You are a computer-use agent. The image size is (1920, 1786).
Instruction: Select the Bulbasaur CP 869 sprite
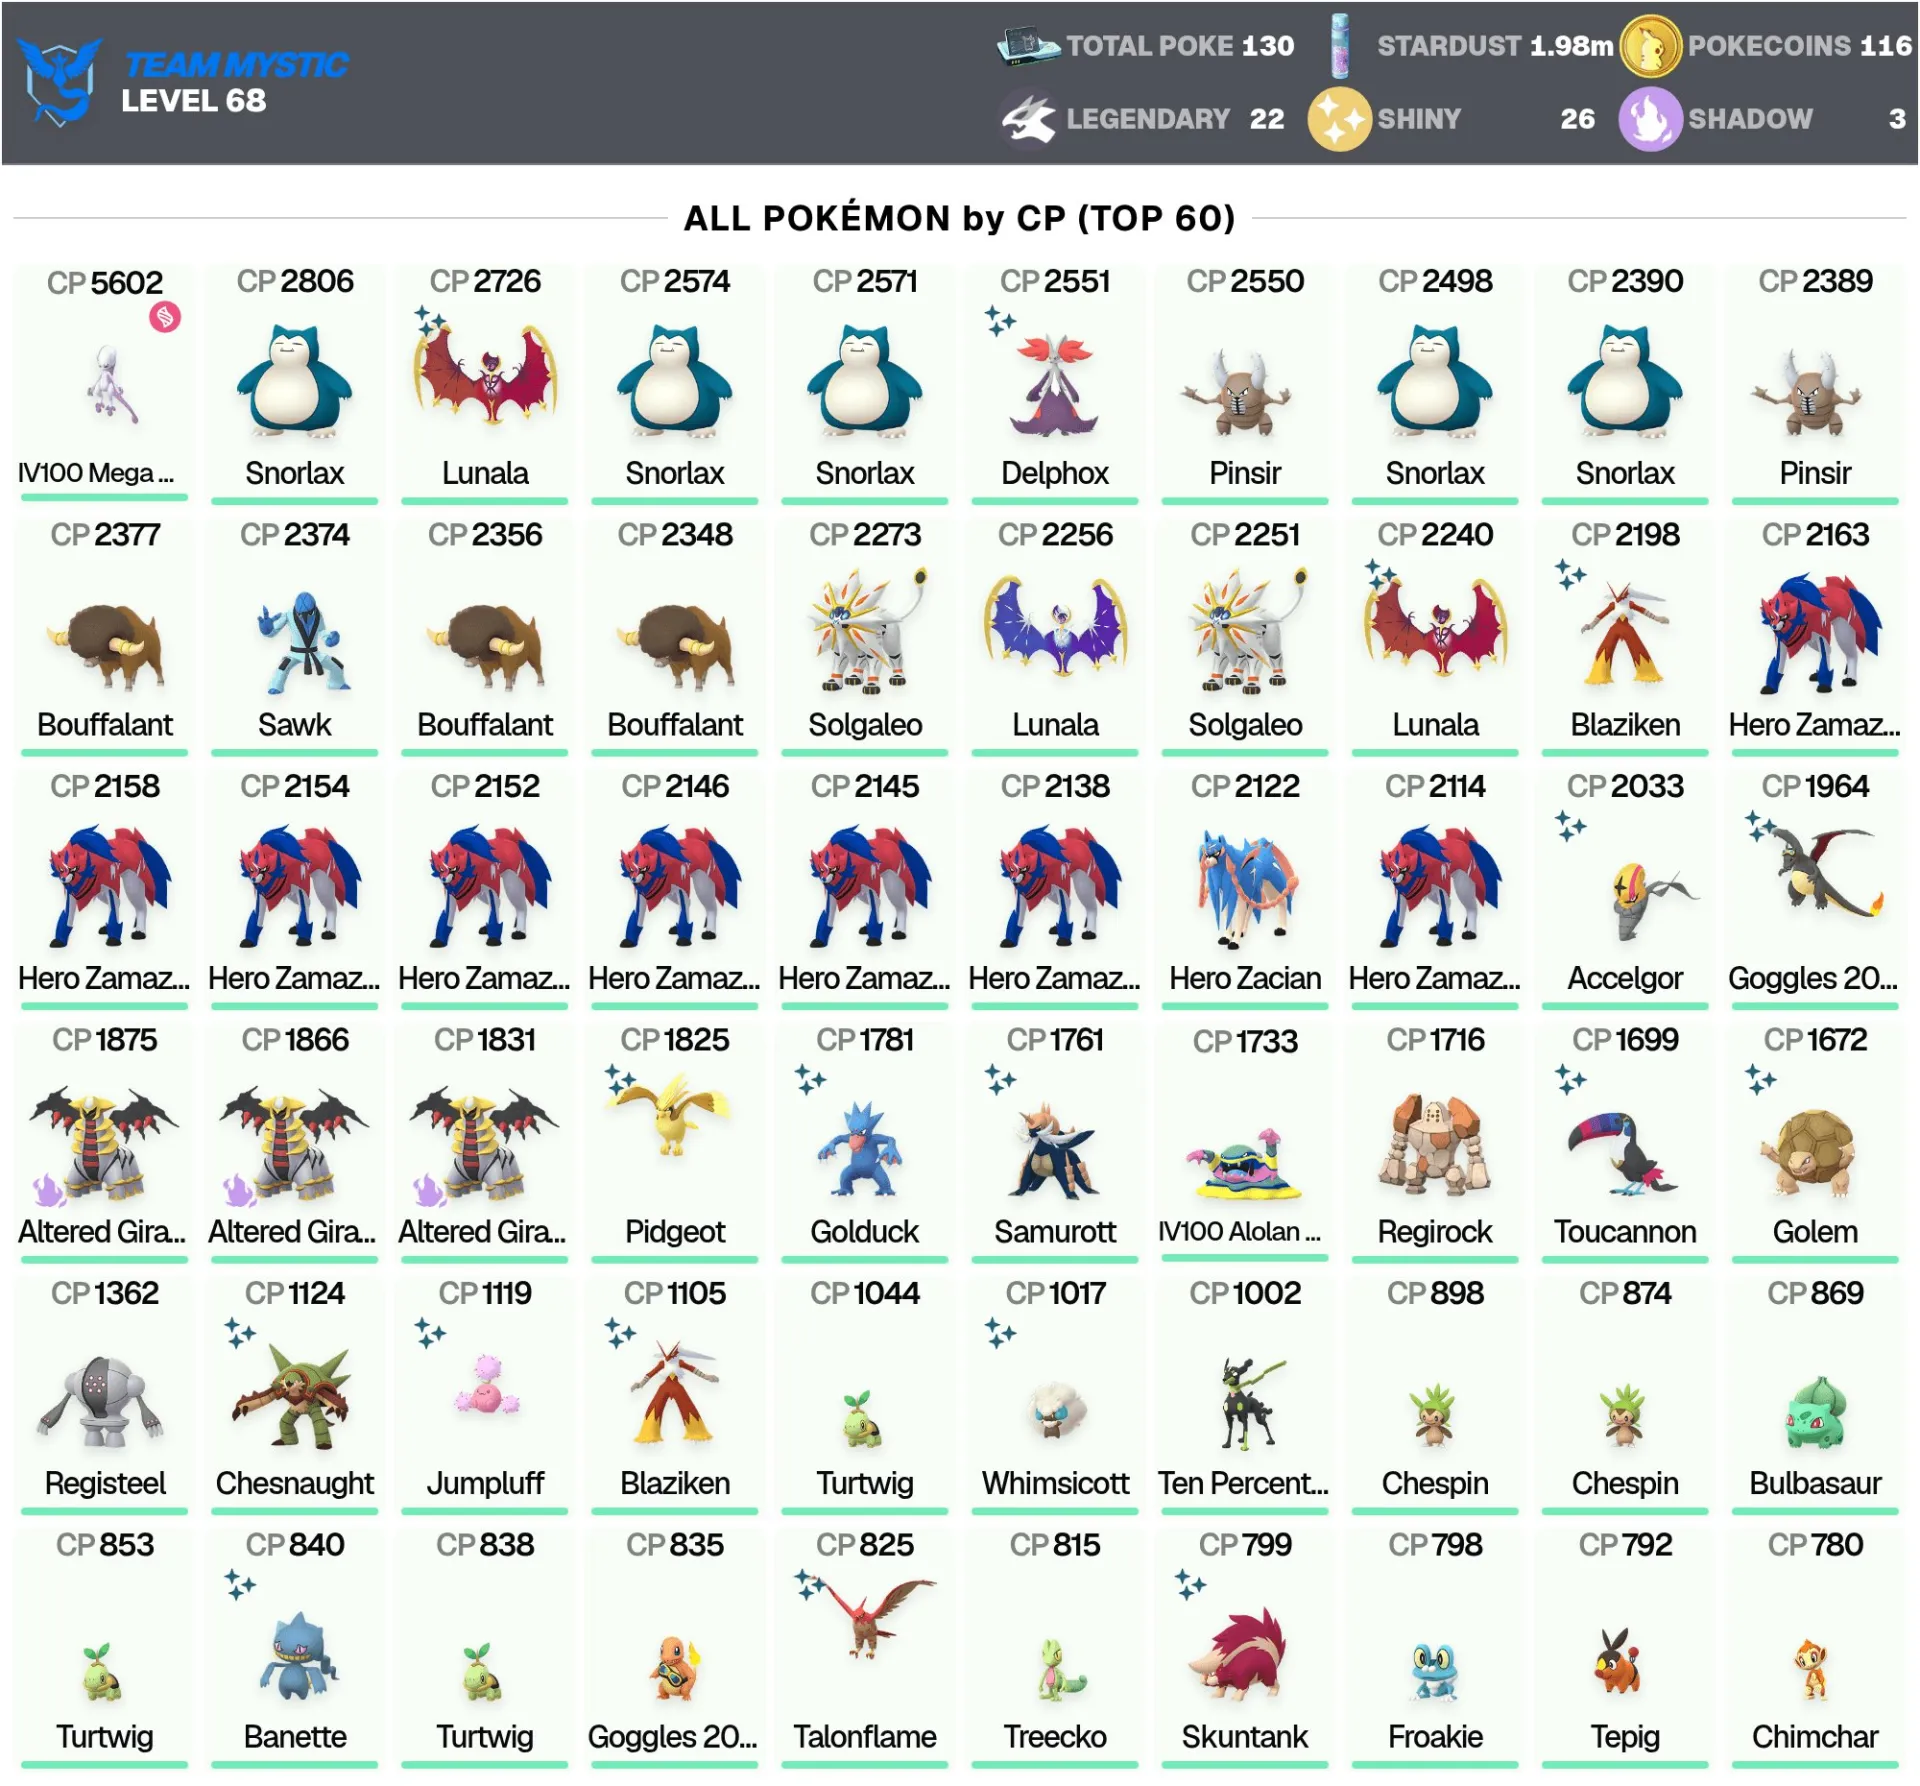1816,1413
